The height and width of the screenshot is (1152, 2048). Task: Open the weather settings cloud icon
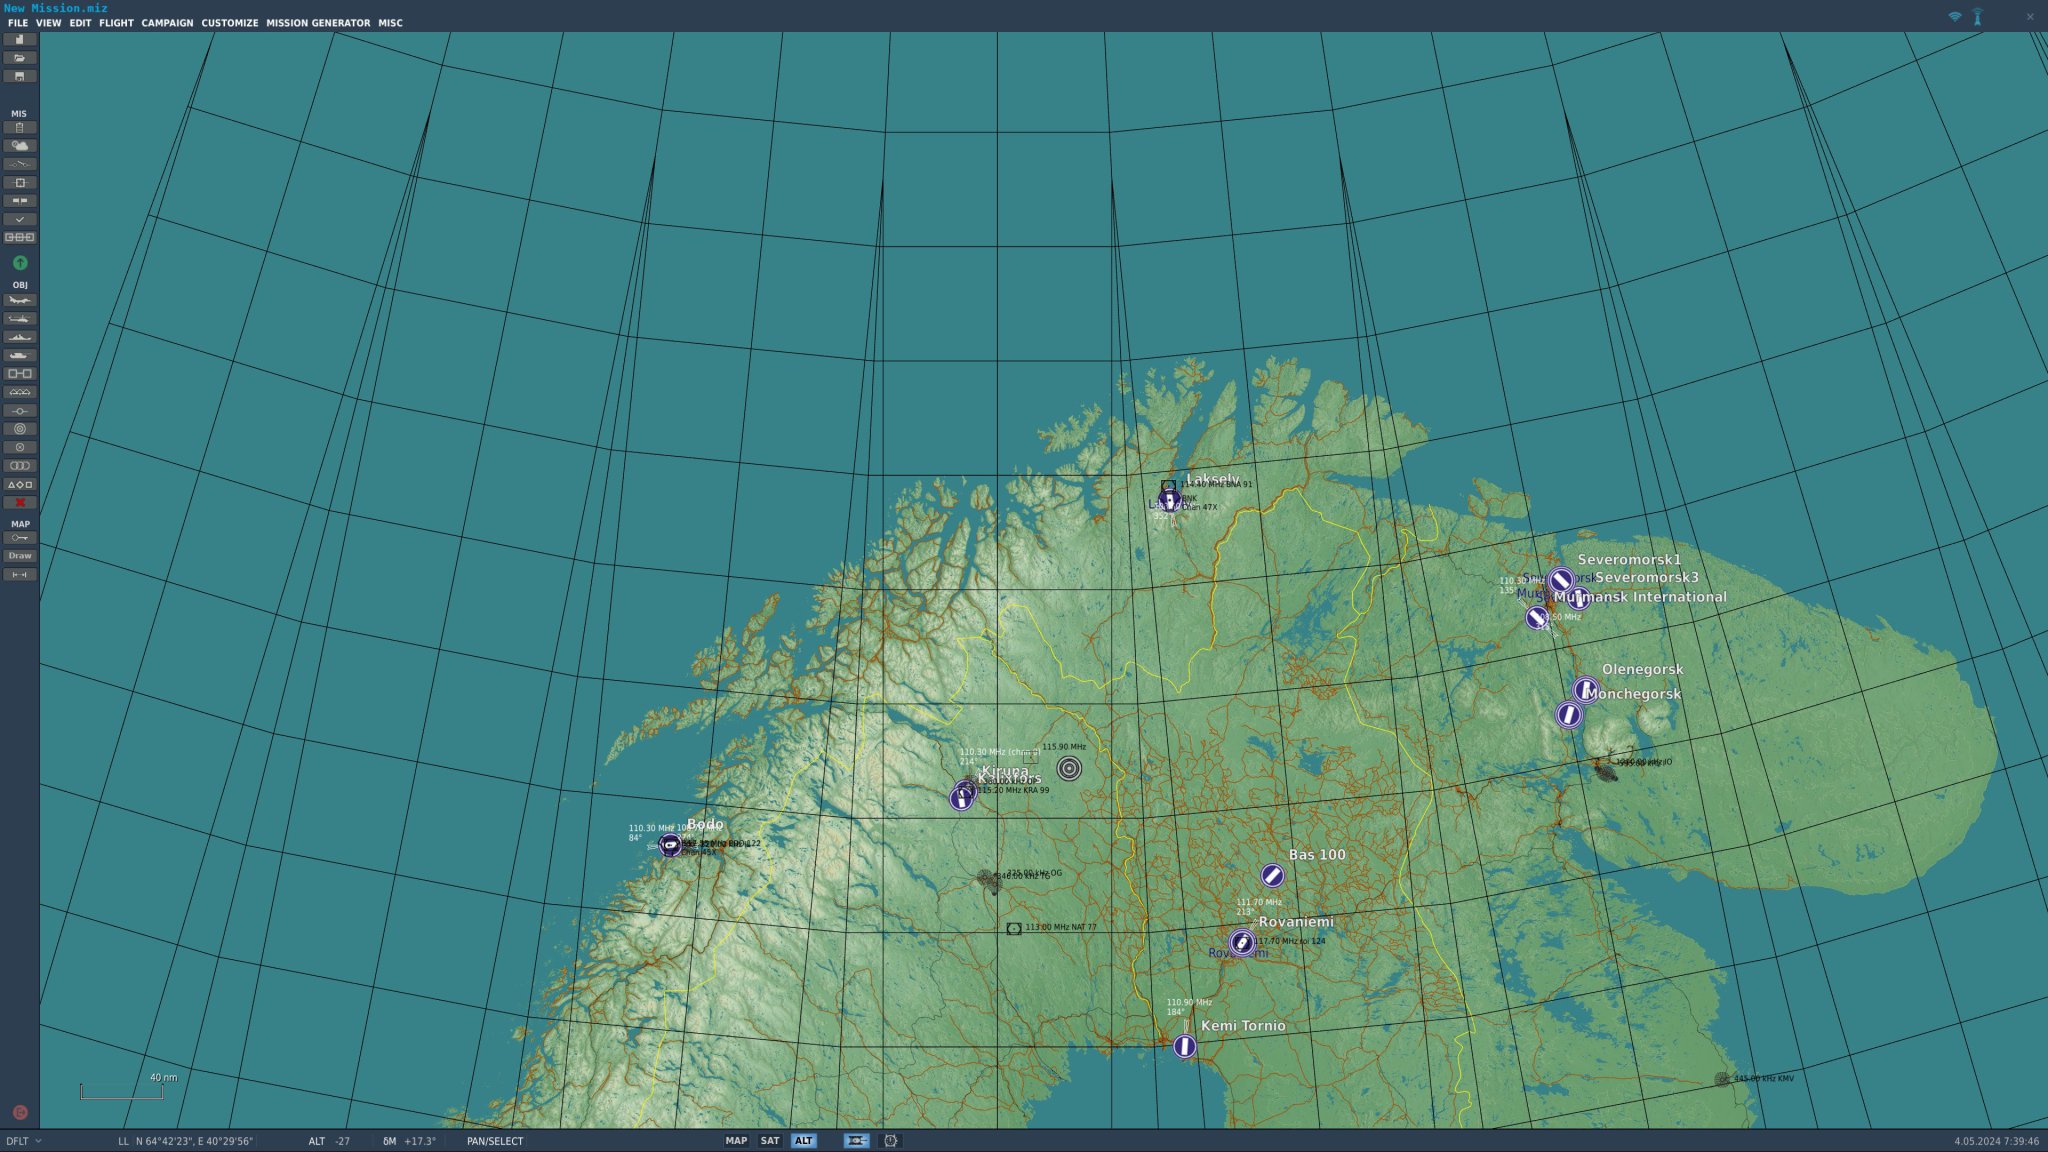[20, 145]
